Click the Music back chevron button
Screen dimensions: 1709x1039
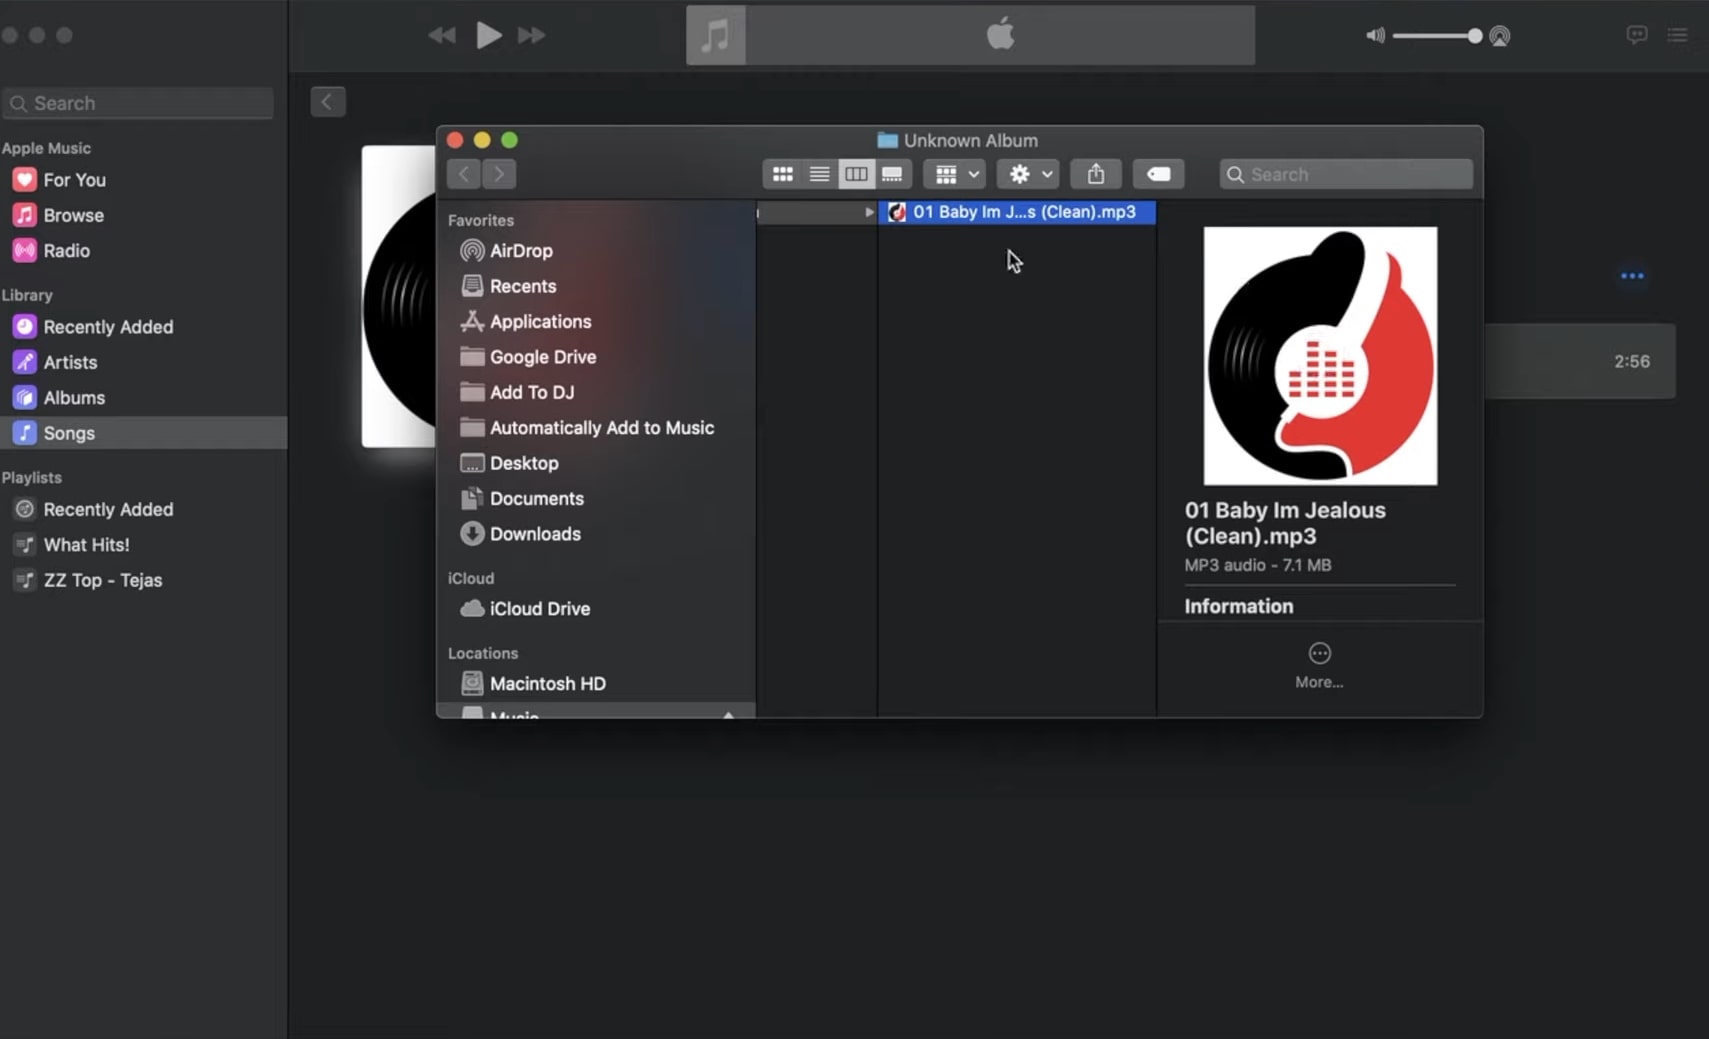point(328,102)
